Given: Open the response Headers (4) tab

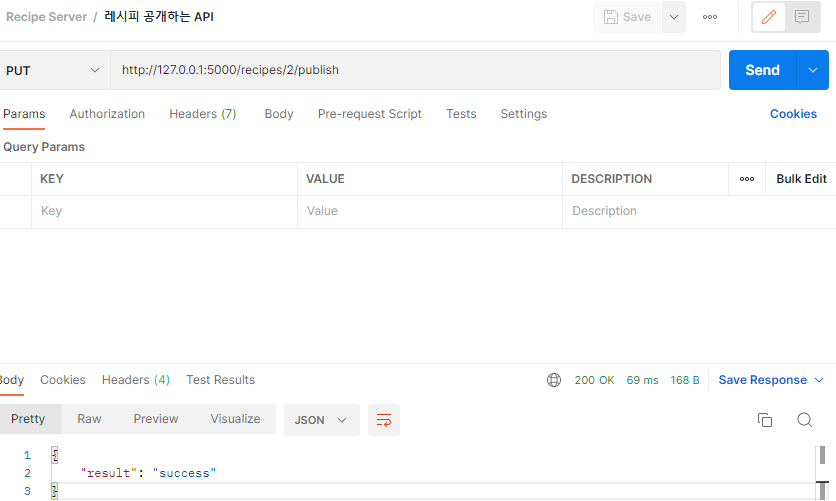Looking at the screenshot, I should coord(136,380).
